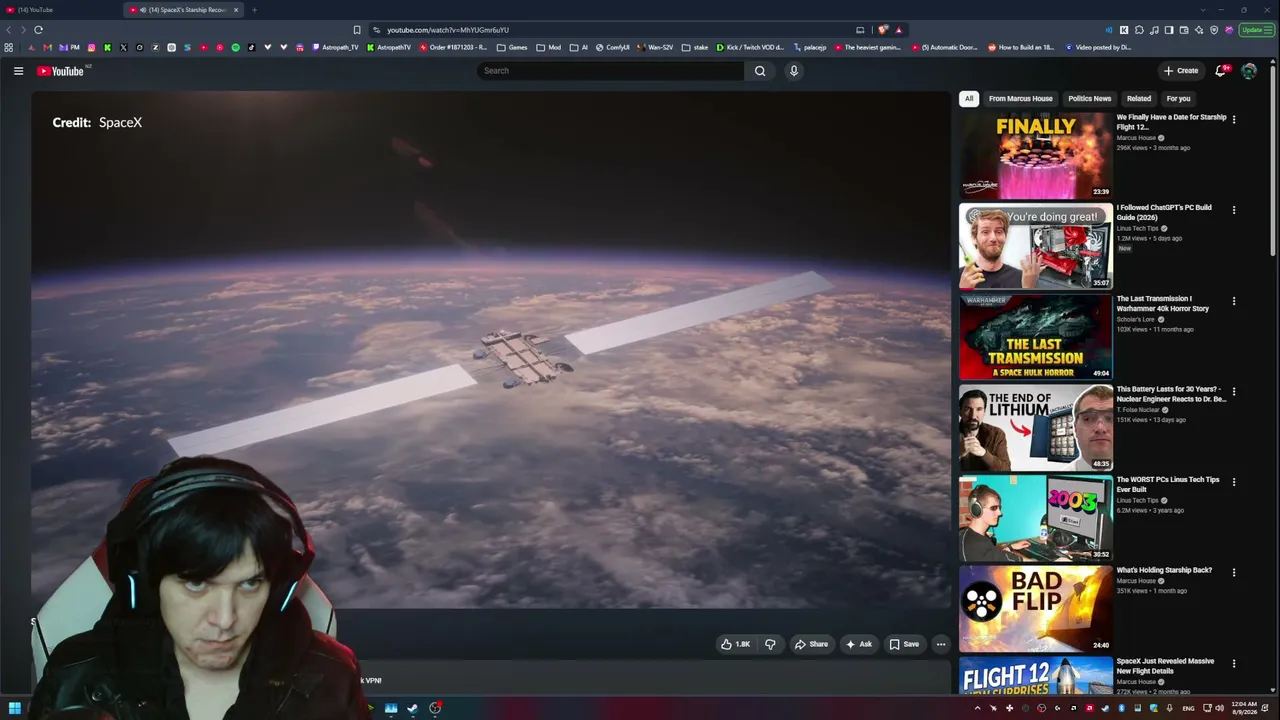Bookmark this page icon in address bar
The image size is (1280, 720).
[357, 30]
